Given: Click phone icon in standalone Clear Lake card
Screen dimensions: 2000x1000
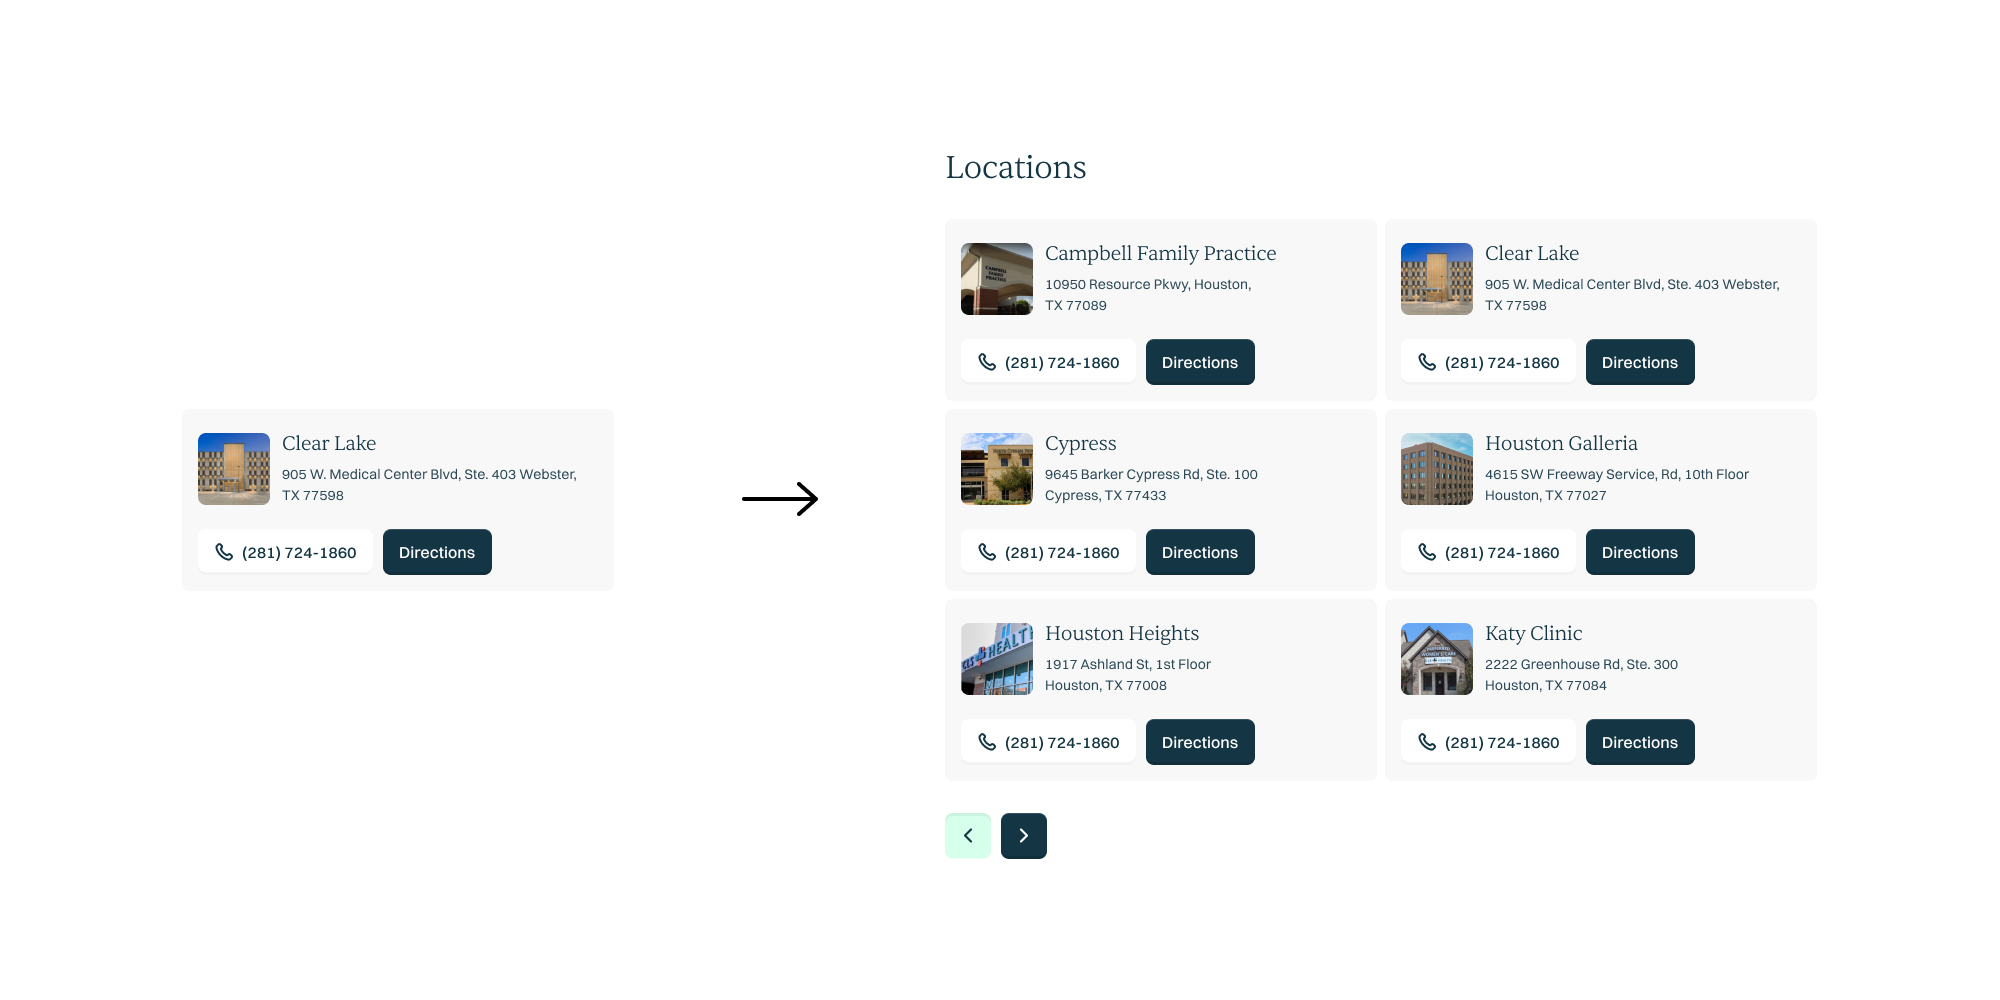Looking at the screenshot, I should pos(224,552).
